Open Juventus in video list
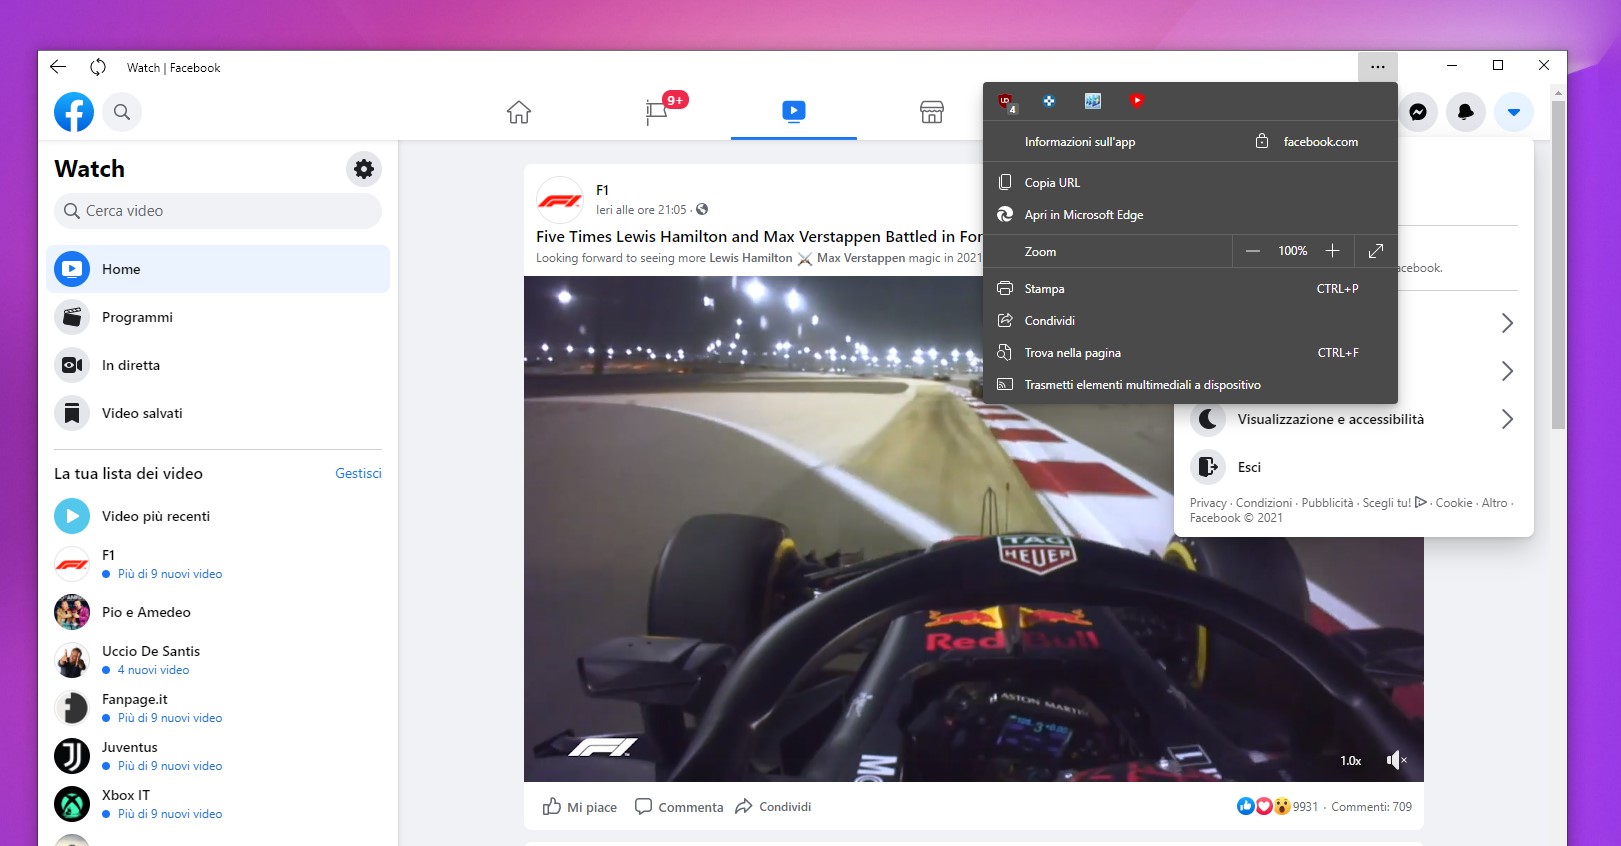The width and height of the screenshot is (1621, 846). (218, 756)
